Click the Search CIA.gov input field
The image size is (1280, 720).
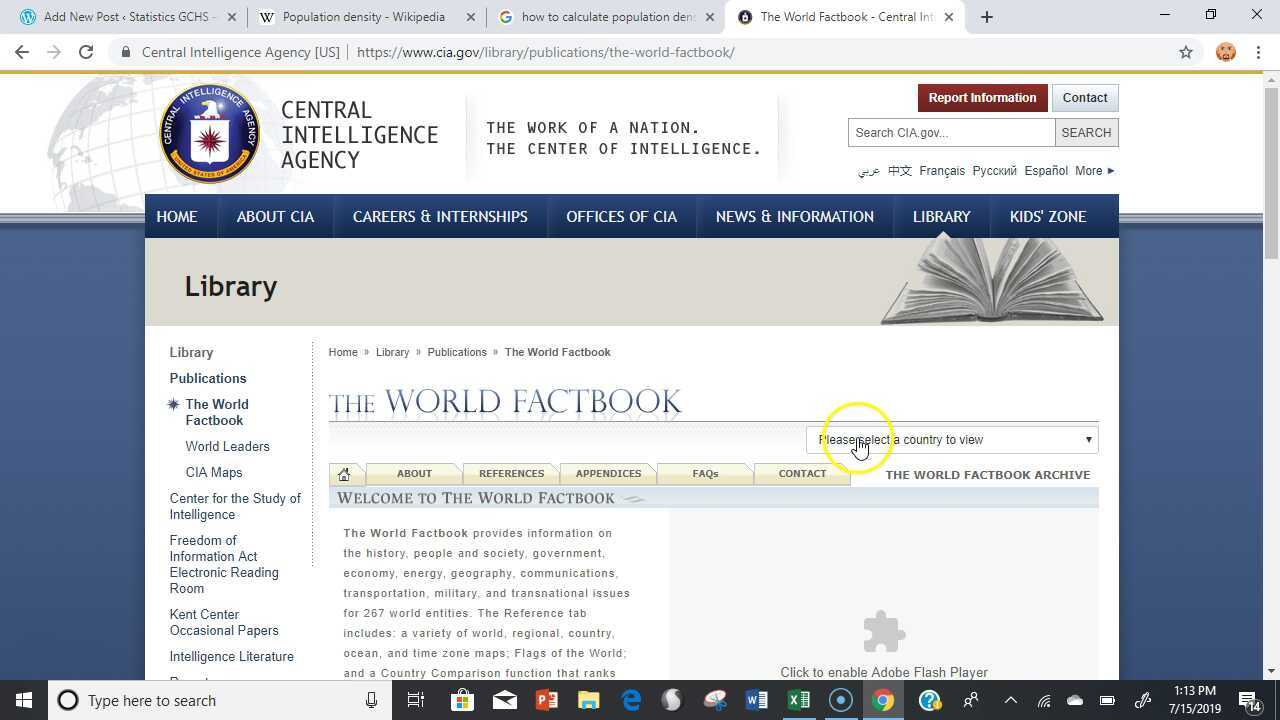click(x=950, y=133)
